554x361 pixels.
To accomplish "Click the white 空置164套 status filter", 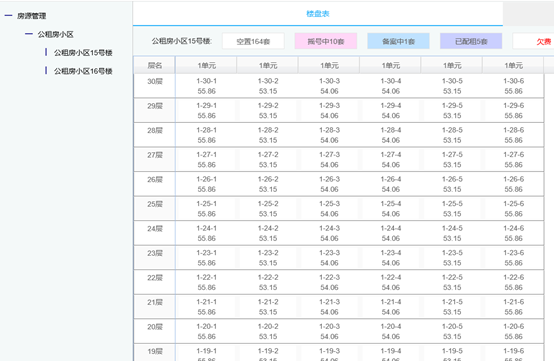I will coord(253,41).
